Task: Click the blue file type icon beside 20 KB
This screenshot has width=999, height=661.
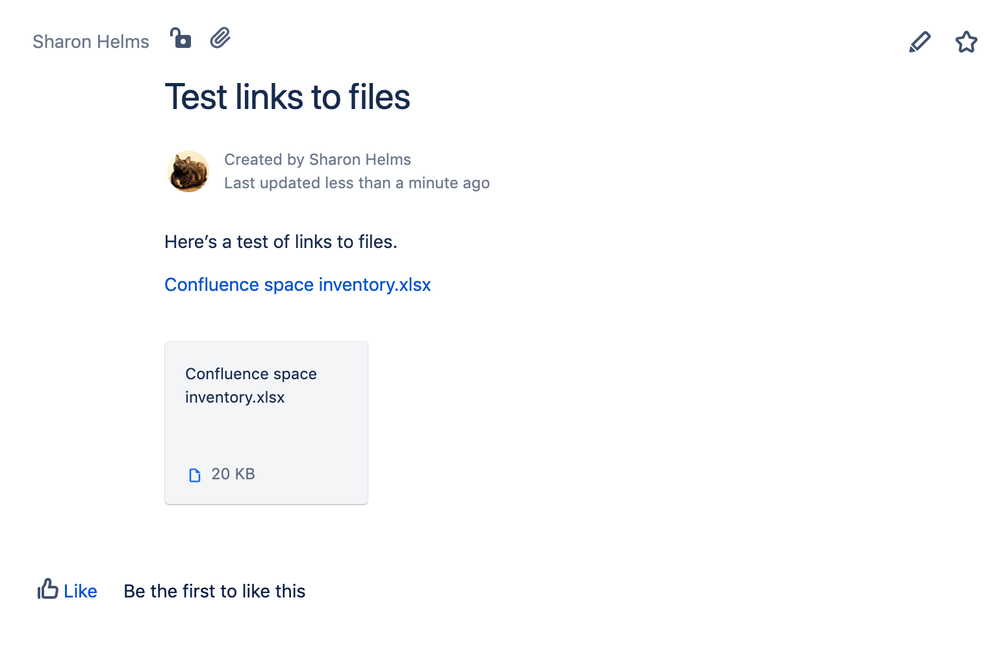Action: point(193,474)
